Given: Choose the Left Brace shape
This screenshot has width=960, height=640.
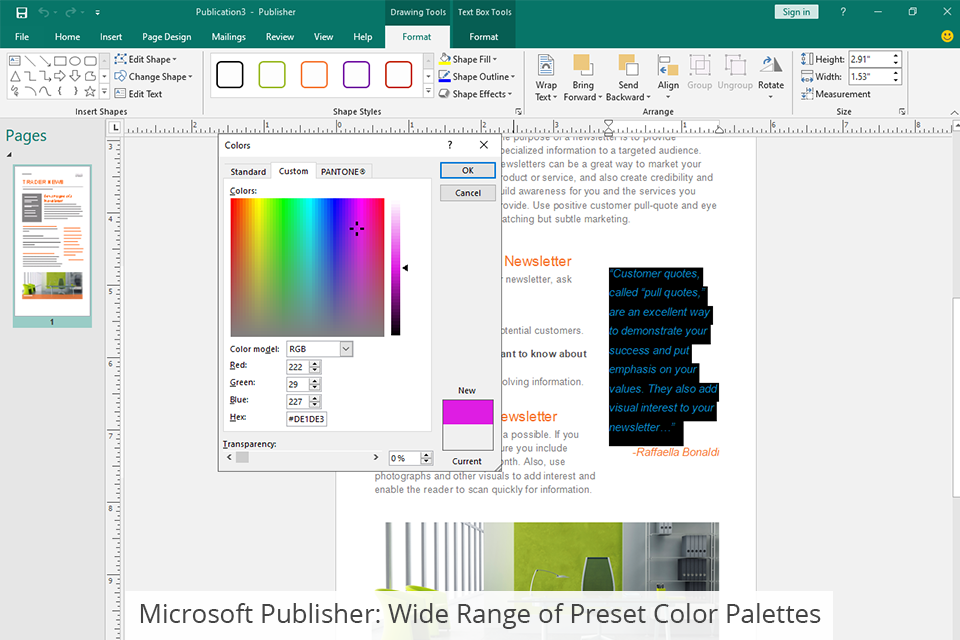Looking at the screenshot, I should tap(60, 91).
